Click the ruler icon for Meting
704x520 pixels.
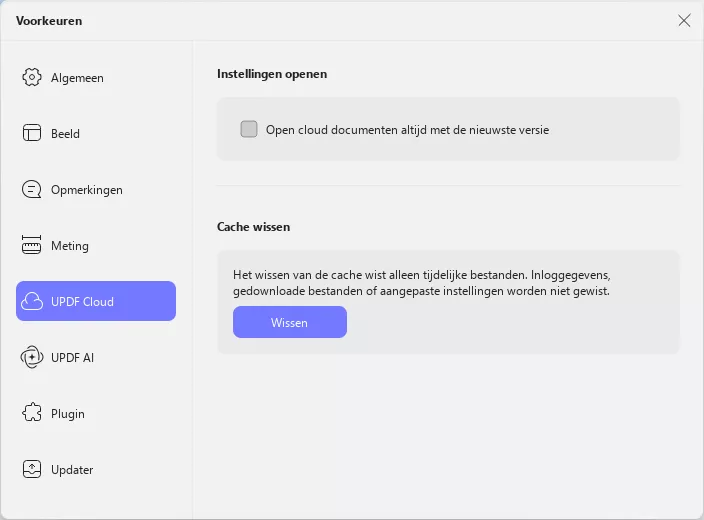tap(31, 245)
